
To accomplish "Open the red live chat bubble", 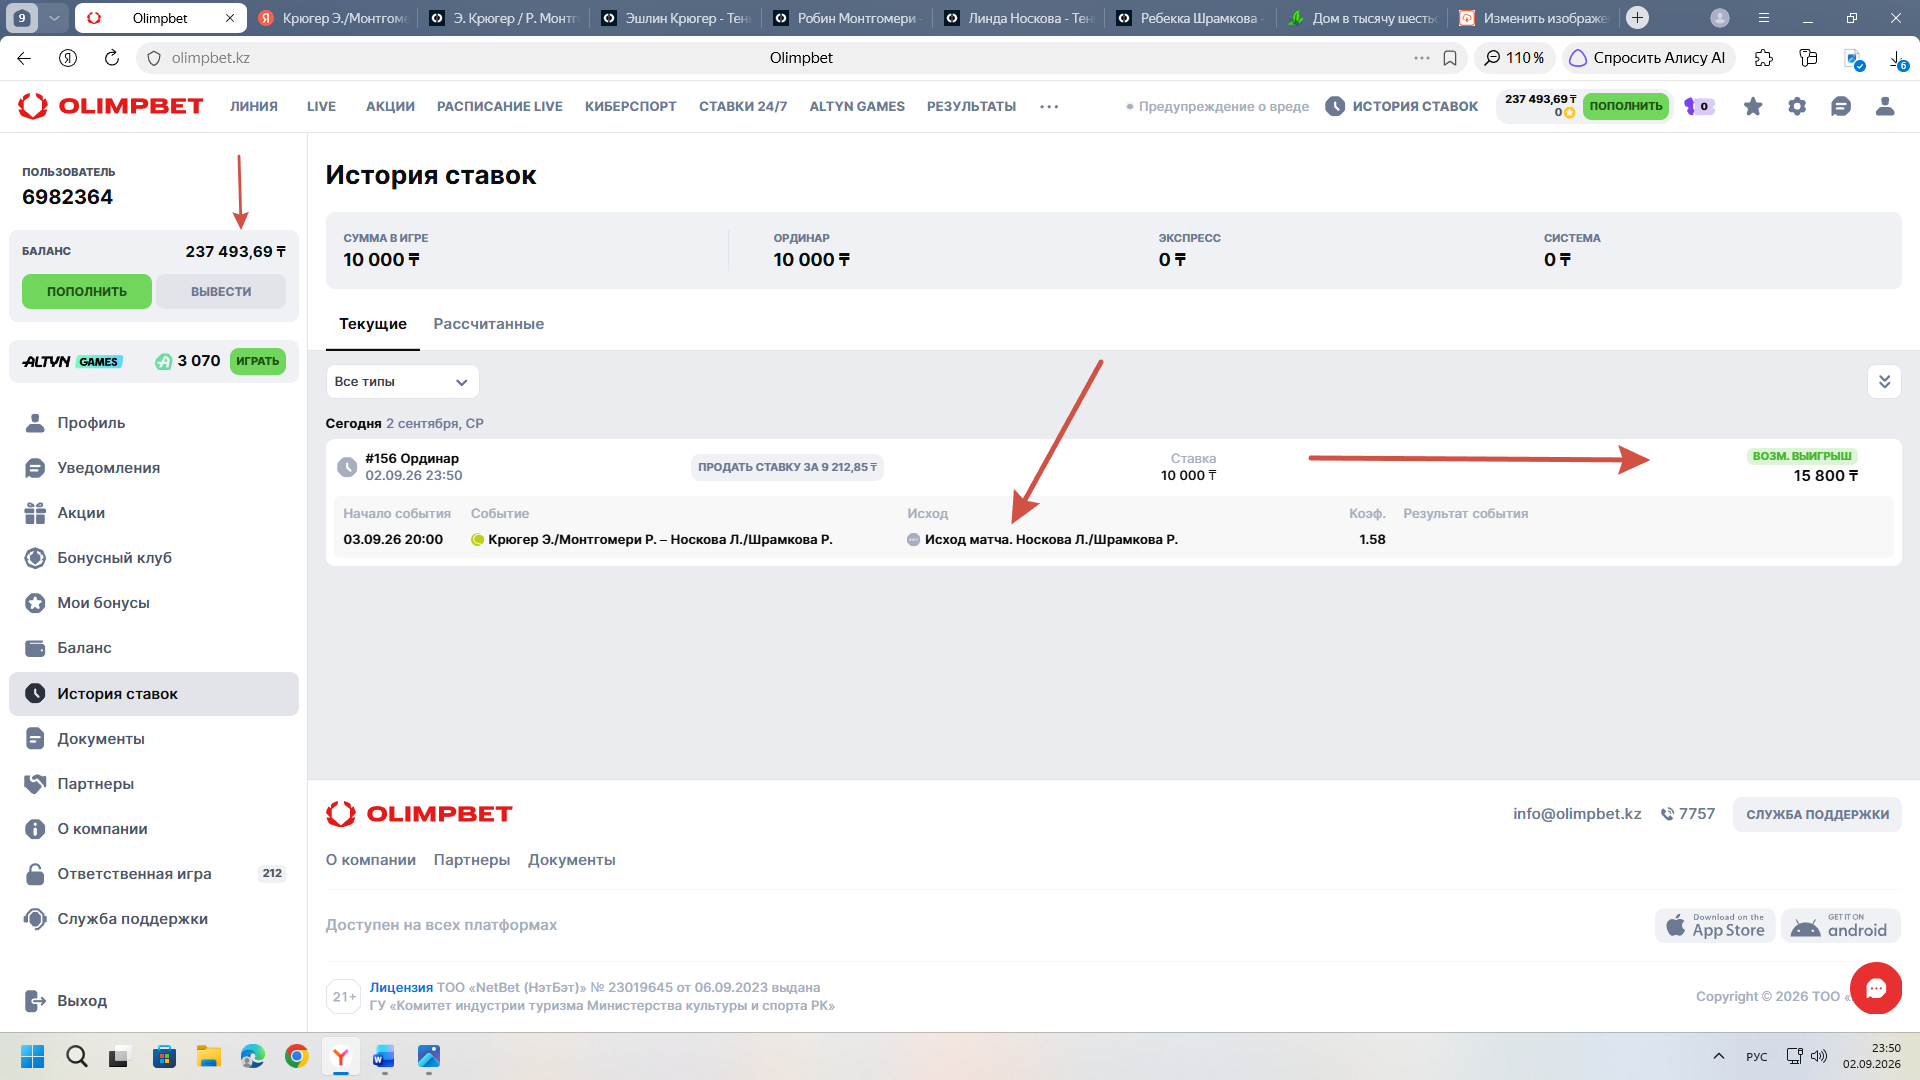I will tap(1876, 988).
